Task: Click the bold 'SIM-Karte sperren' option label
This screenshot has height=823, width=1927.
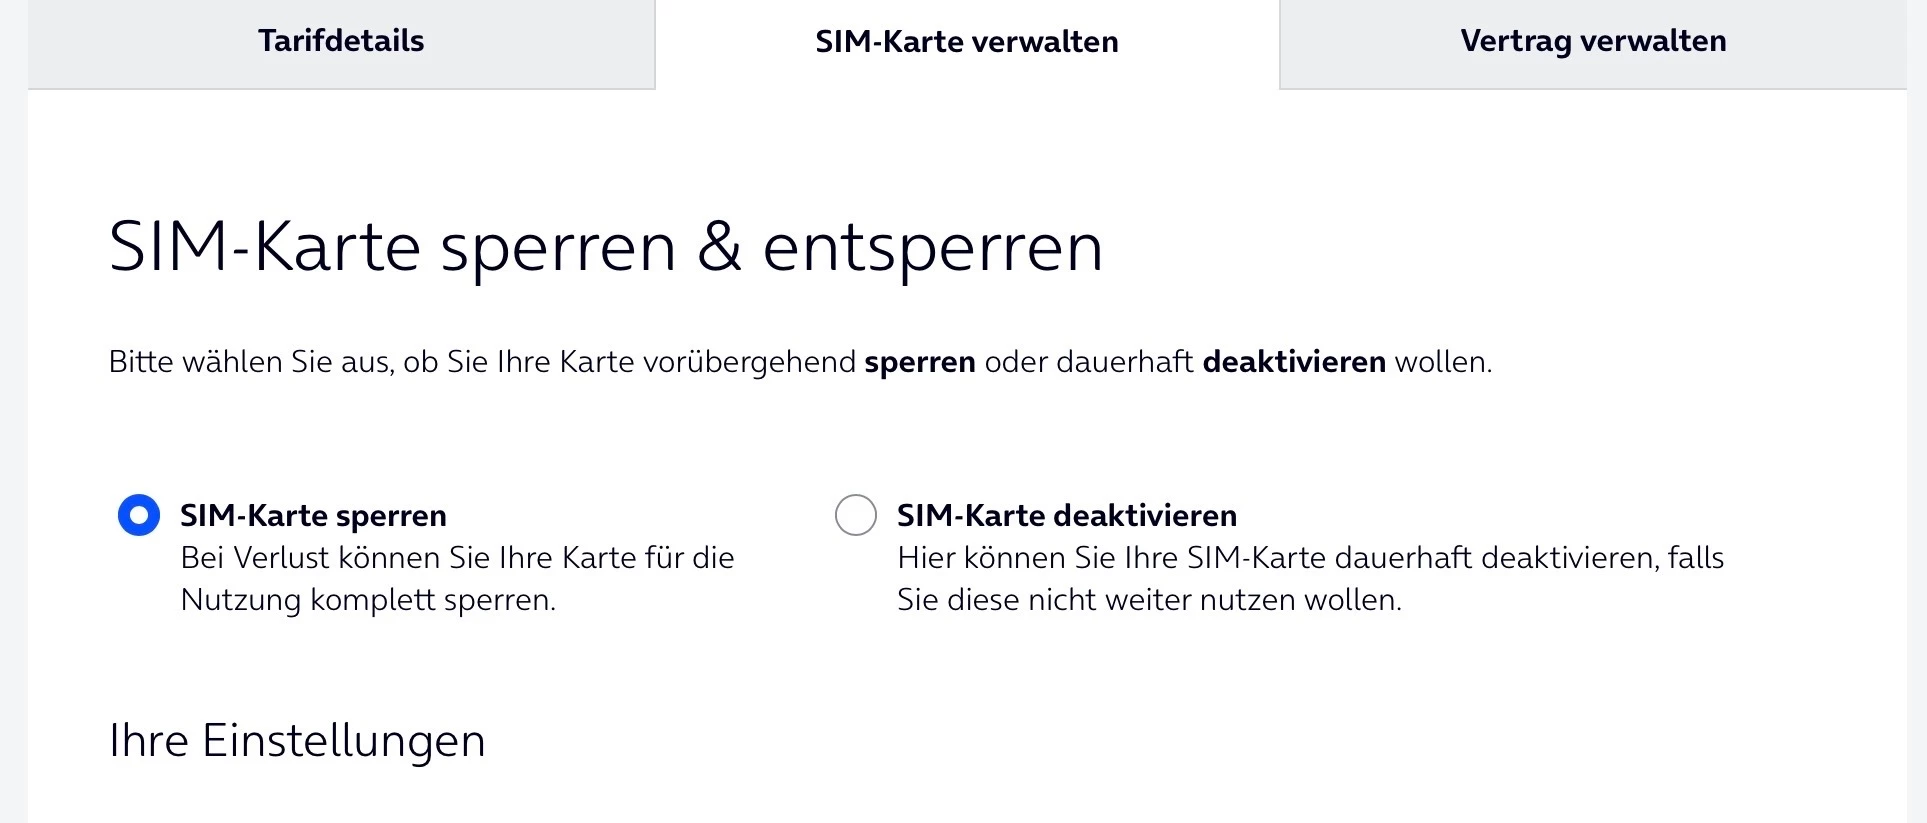Action: 313,515
